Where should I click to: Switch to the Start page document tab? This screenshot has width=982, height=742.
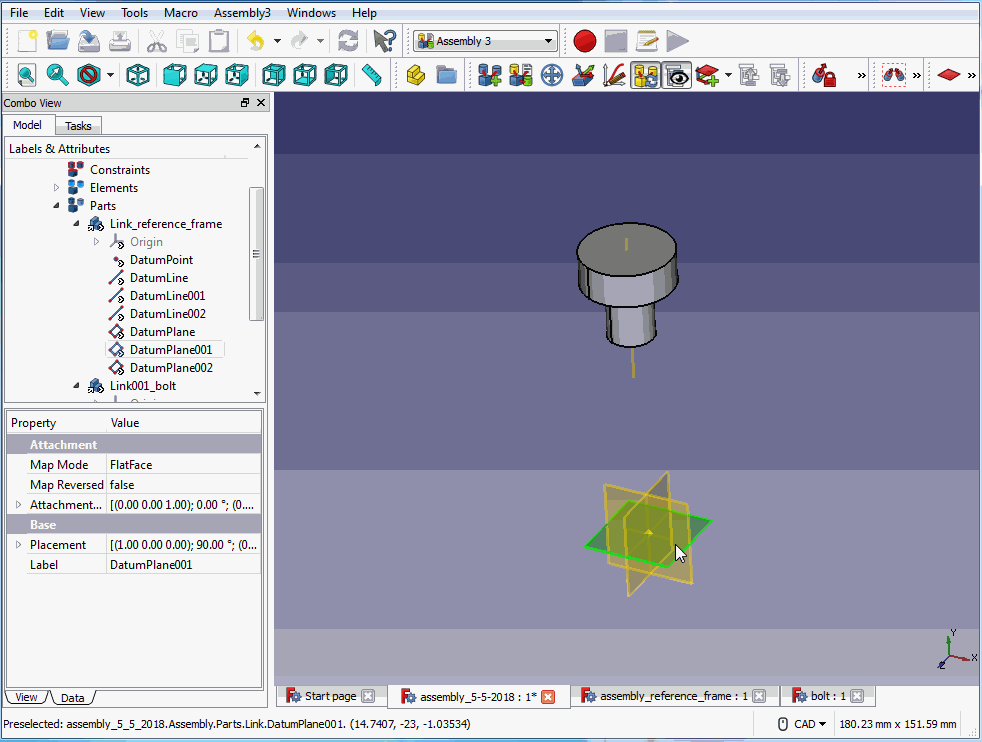click(330, 696)
